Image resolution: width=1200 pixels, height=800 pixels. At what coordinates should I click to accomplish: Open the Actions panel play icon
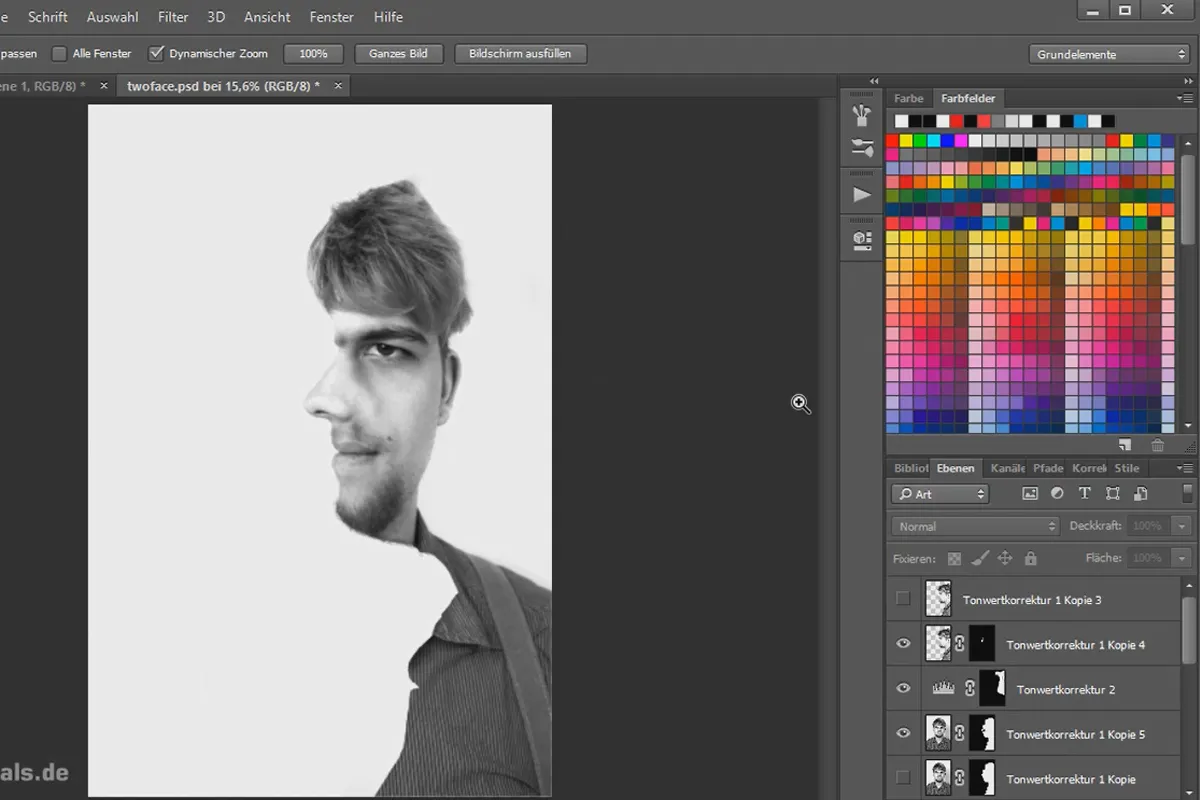pyautogui.click(x=861, y=195)
